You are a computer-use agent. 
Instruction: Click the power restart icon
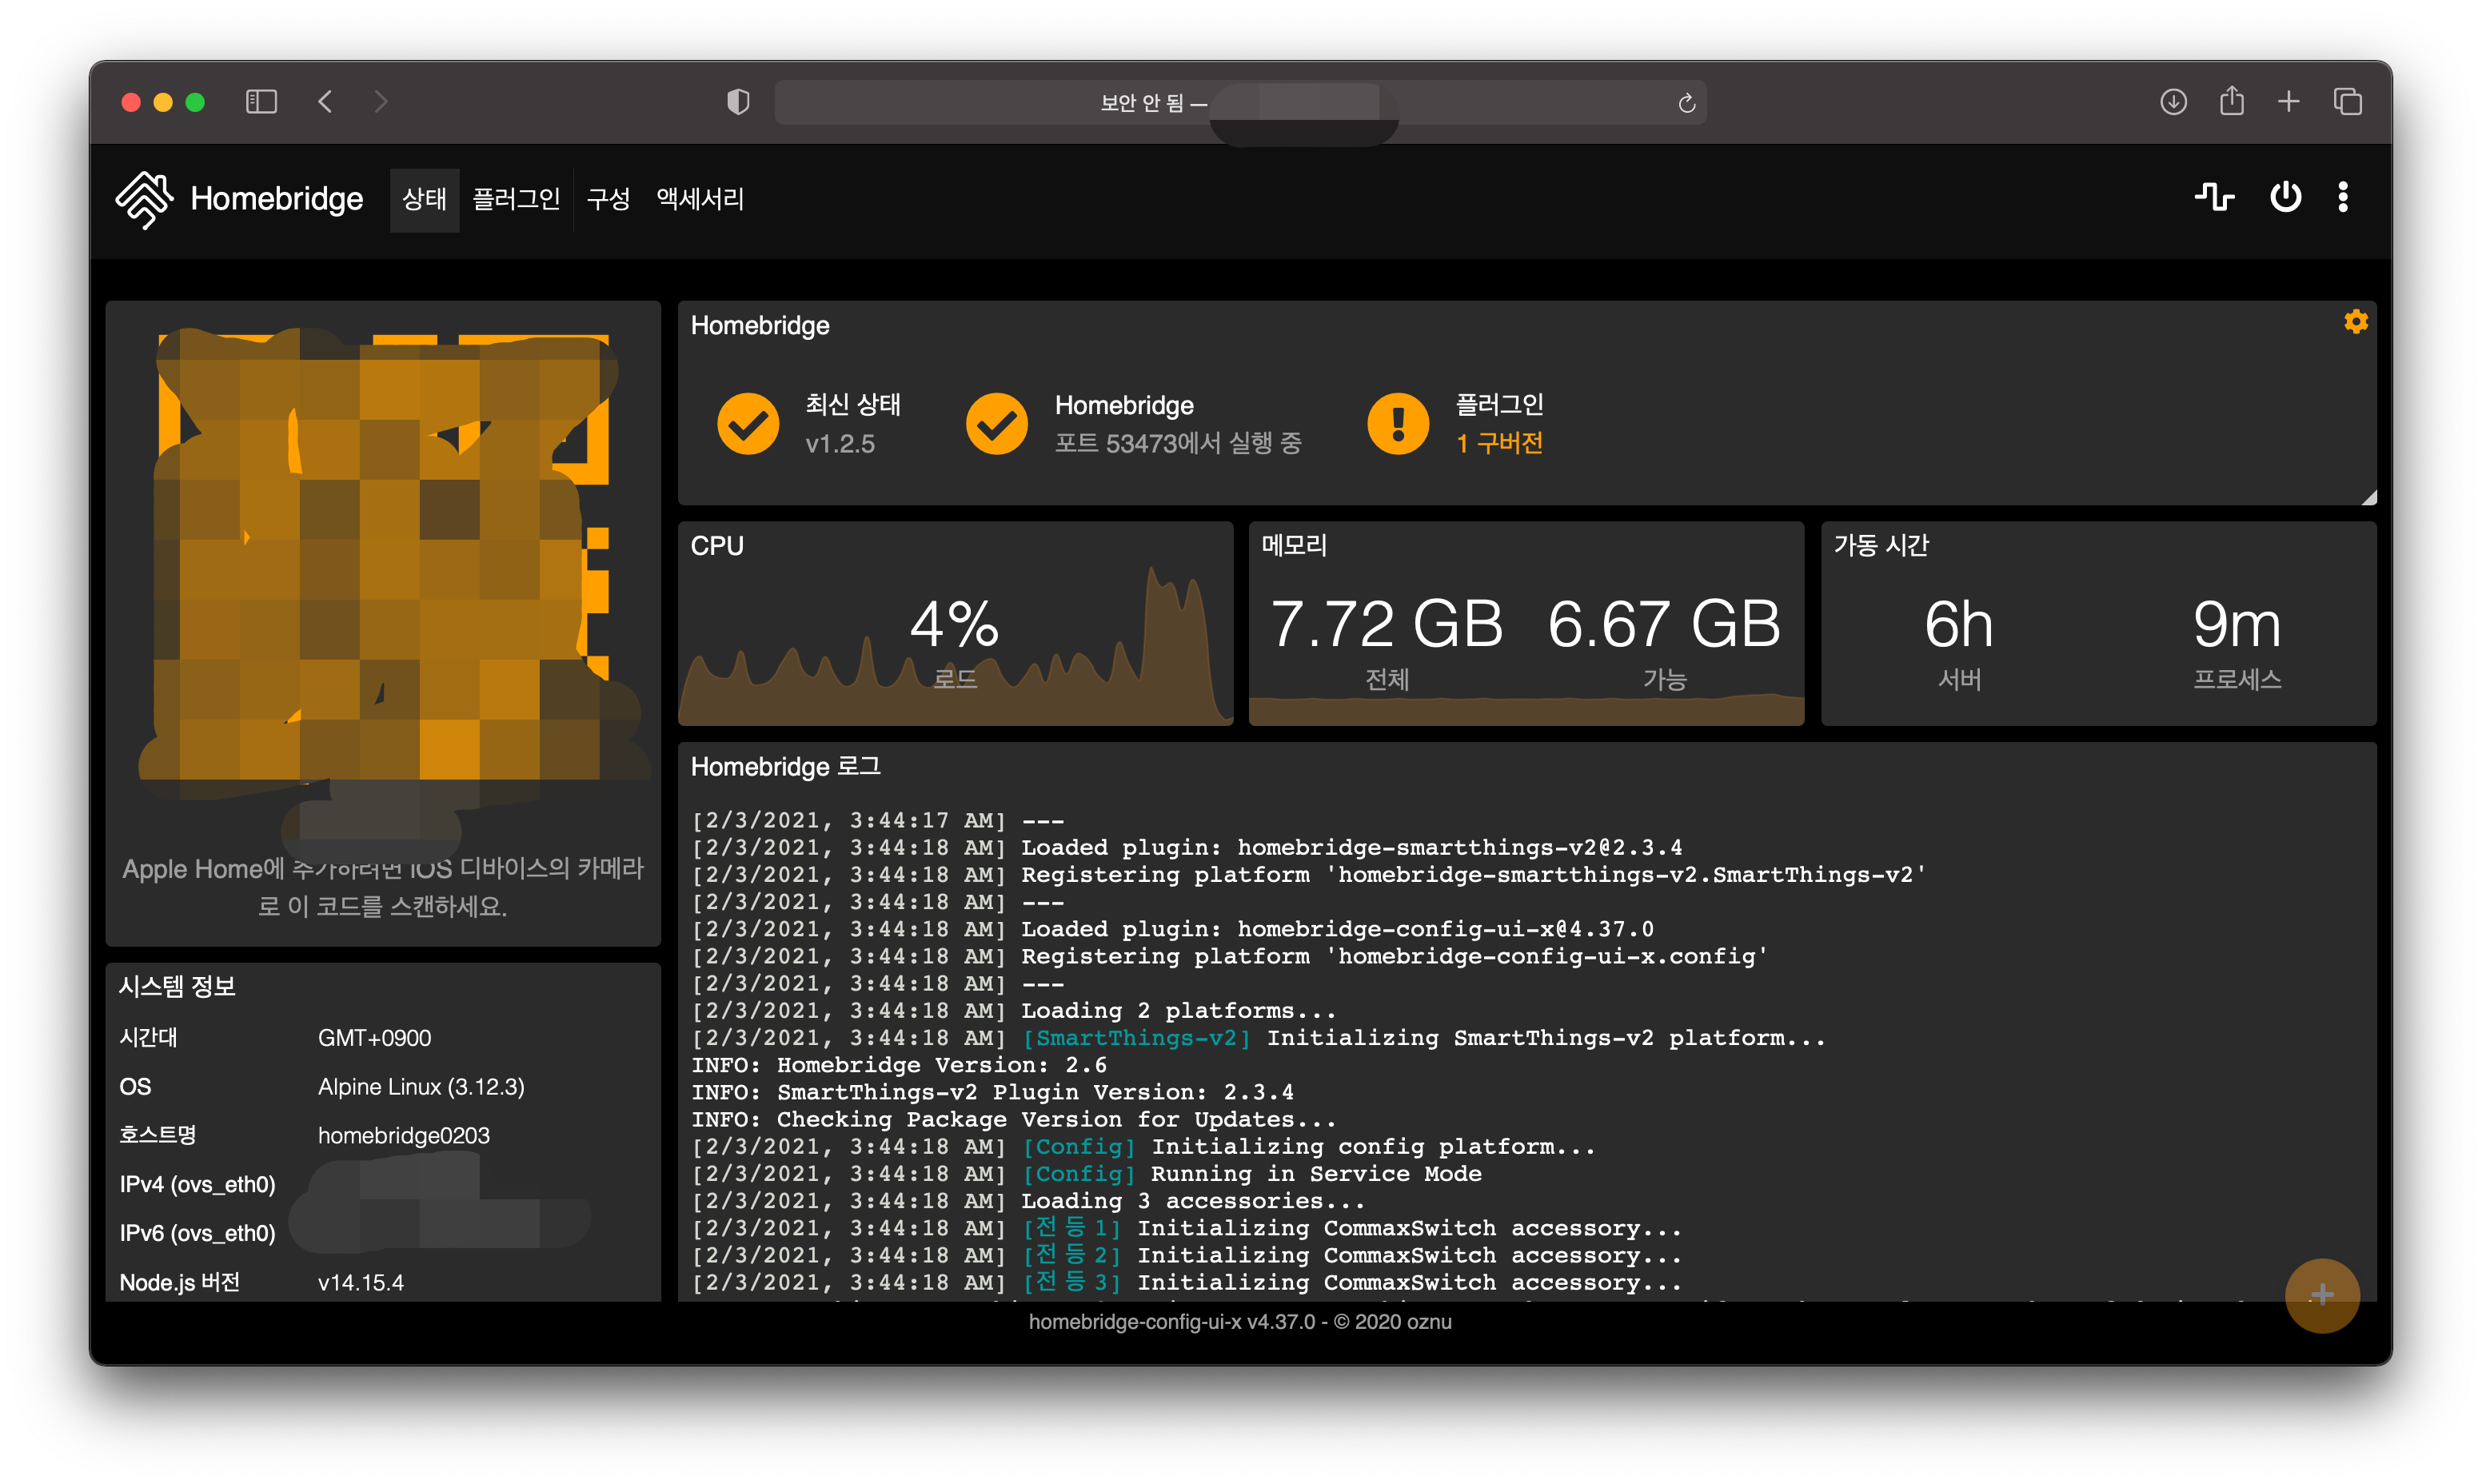point(2285,197)
